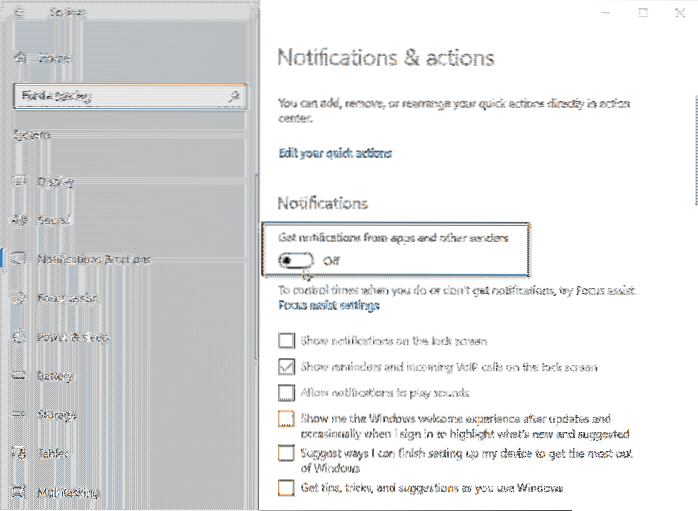Viewport: 698px width, 511px height.
Task: Open Display settings via its monitor icon
Action: click(x=19, y=182)
